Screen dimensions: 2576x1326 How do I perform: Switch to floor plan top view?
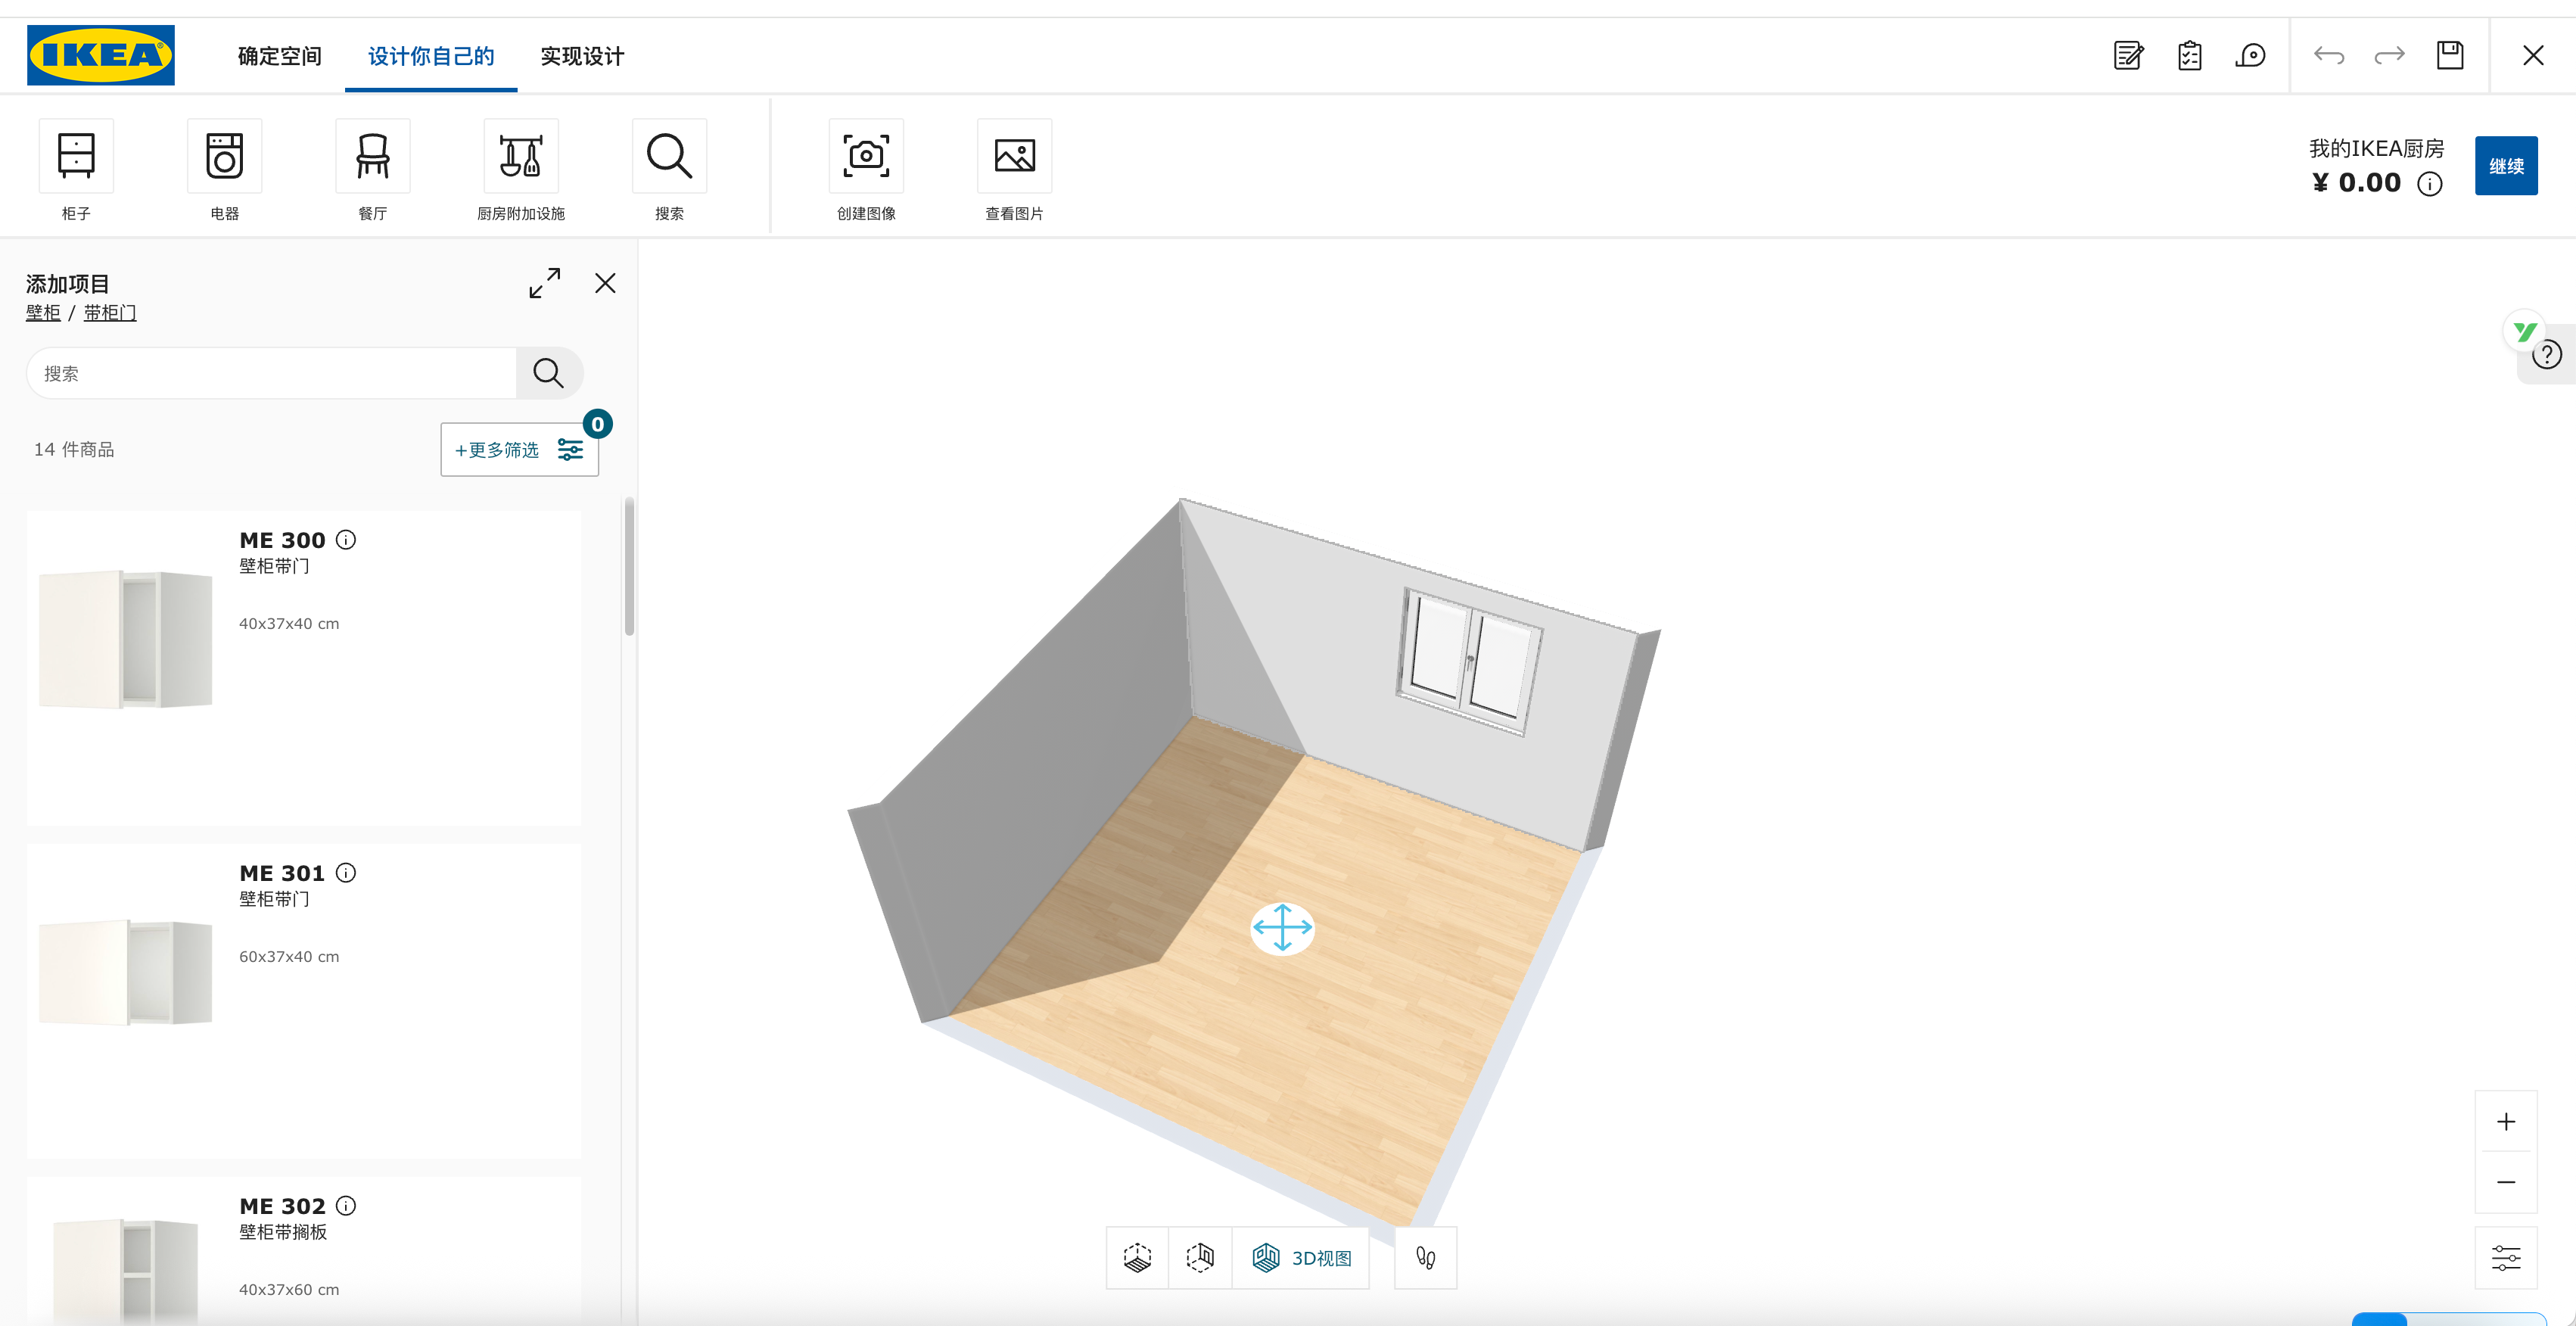[x=1137, y=1258]
